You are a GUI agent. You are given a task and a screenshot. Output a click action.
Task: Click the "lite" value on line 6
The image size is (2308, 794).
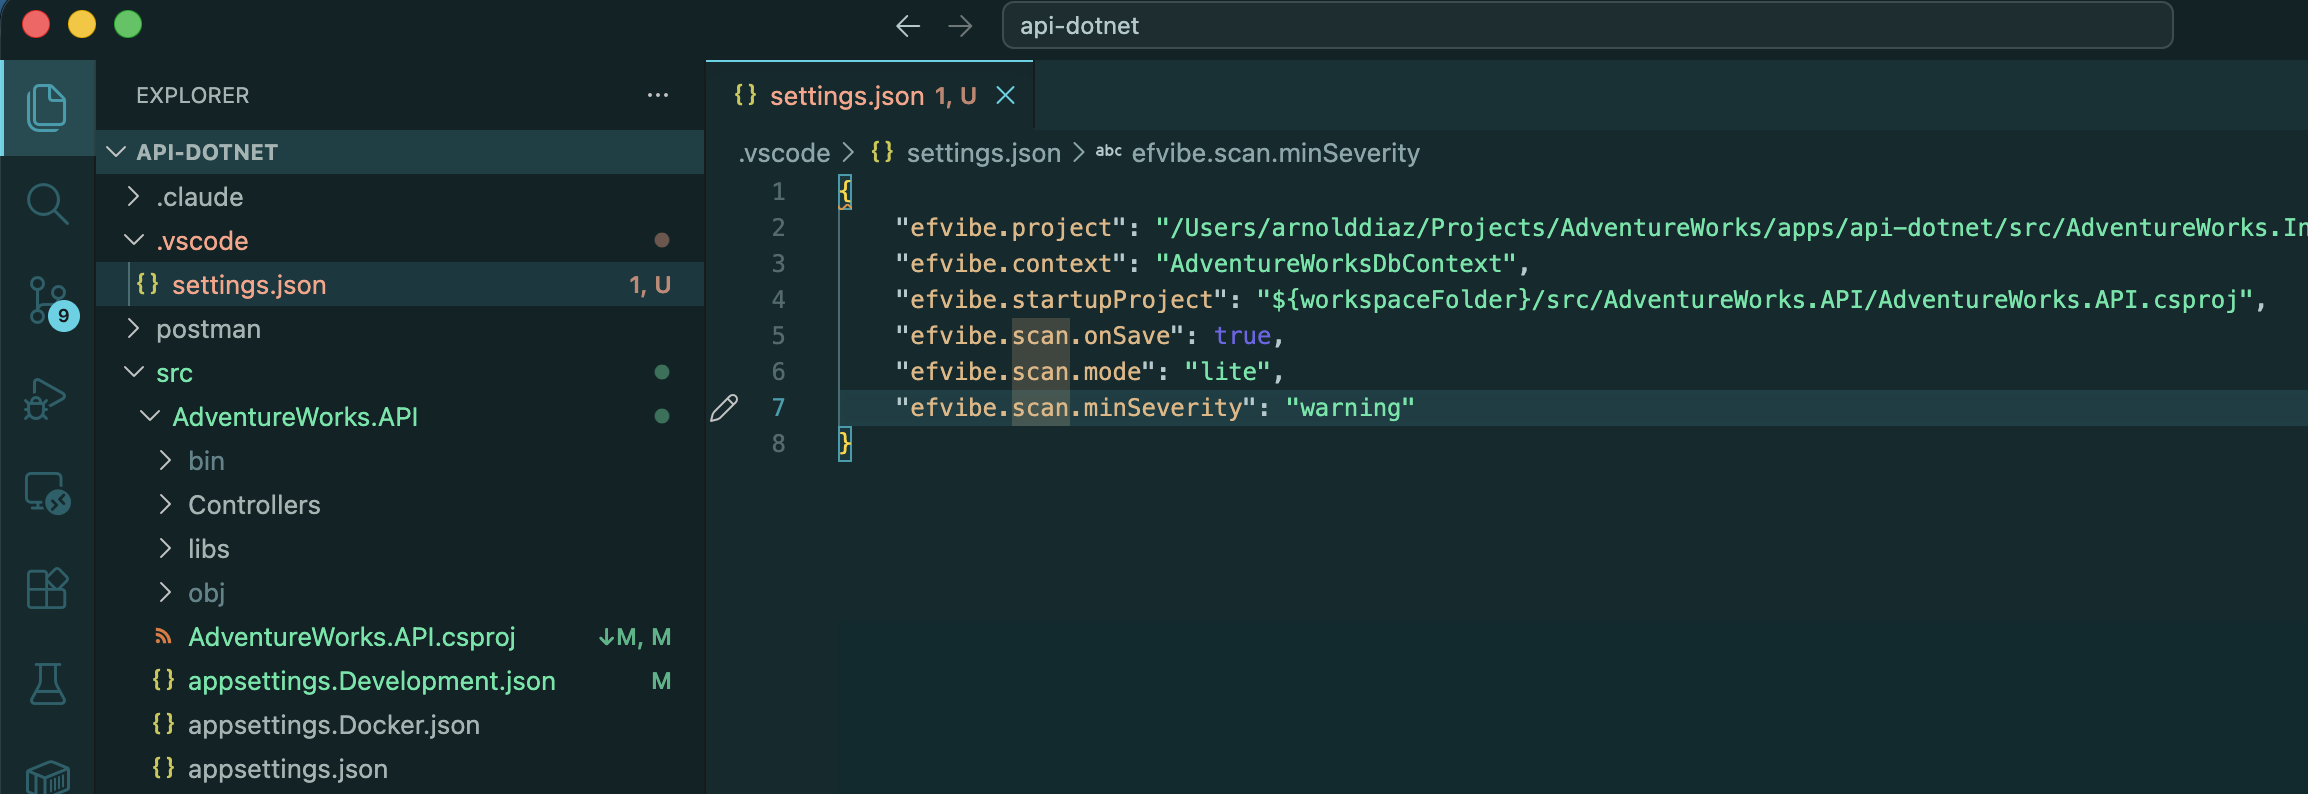tap(1228, 372)
